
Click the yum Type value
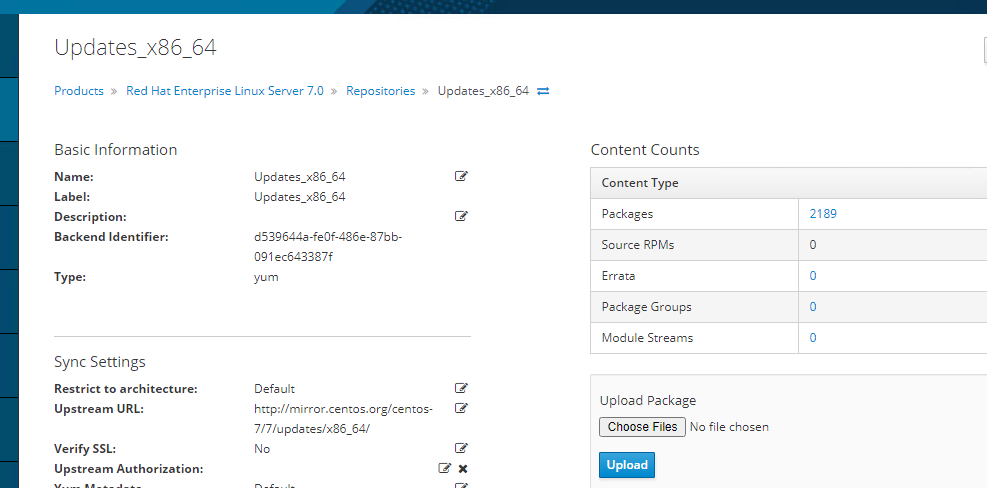click(x=266, y=277)
